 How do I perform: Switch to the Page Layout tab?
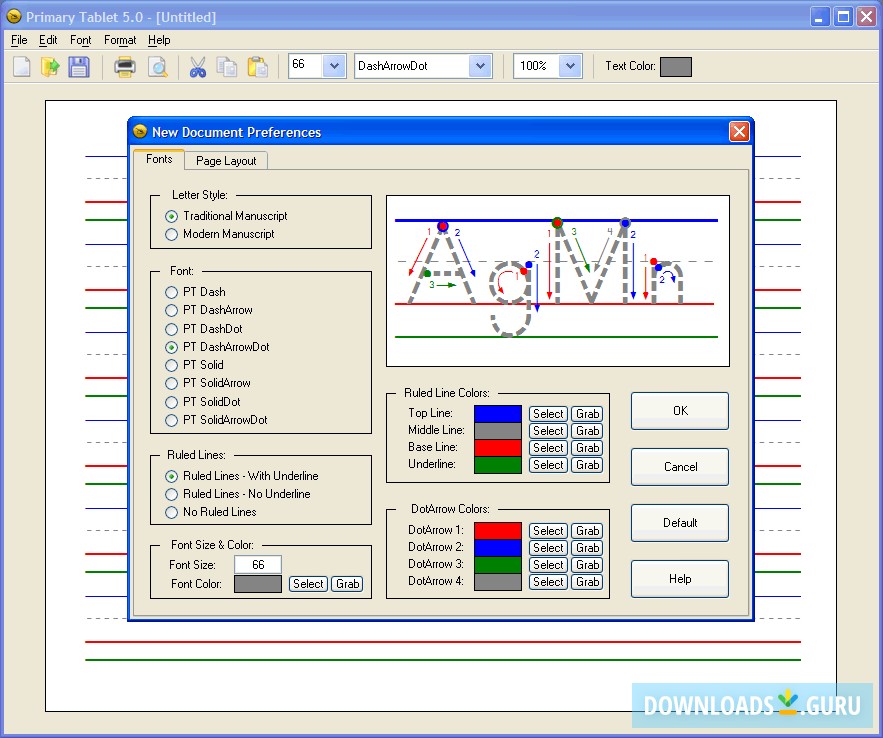[226, 161]
